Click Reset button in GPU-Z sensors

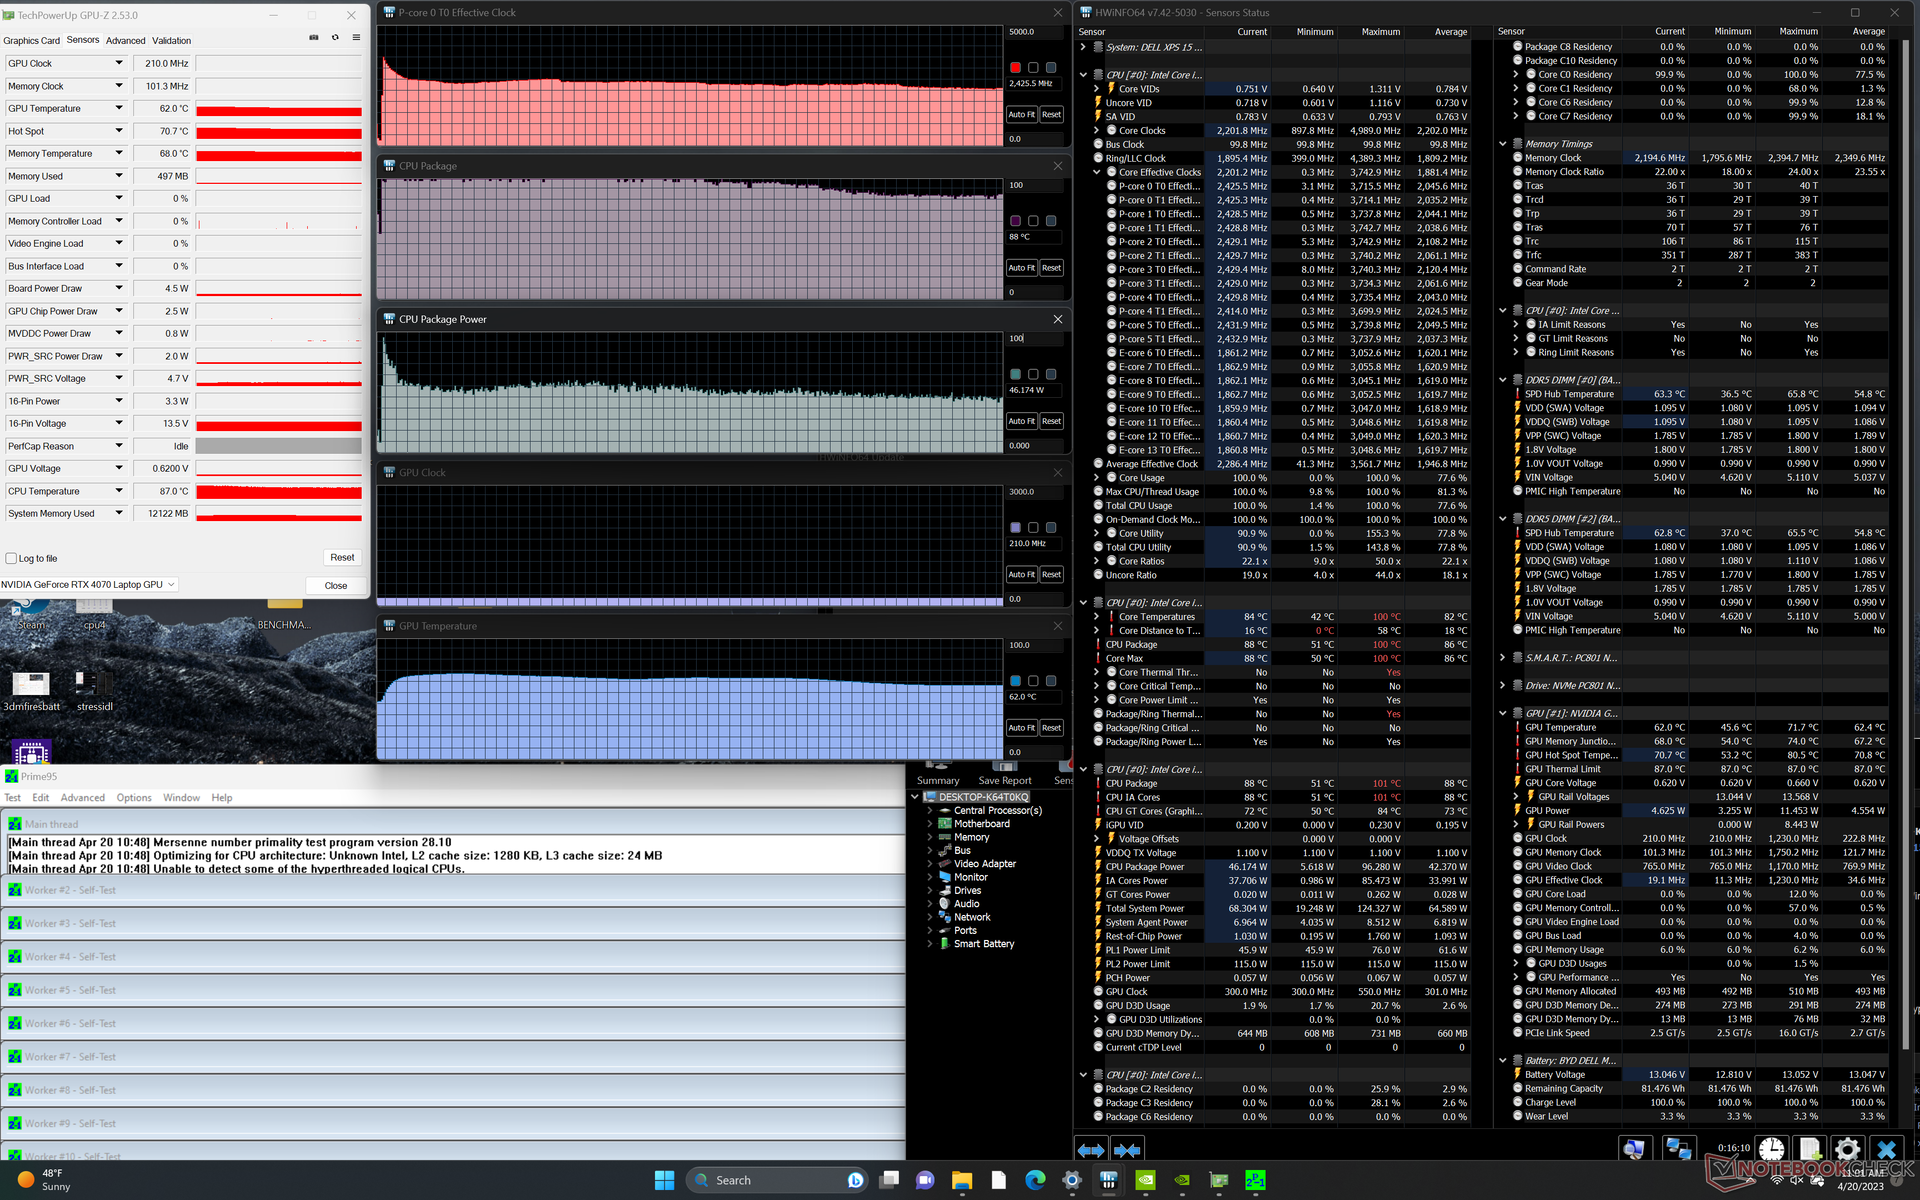point(342,558)
